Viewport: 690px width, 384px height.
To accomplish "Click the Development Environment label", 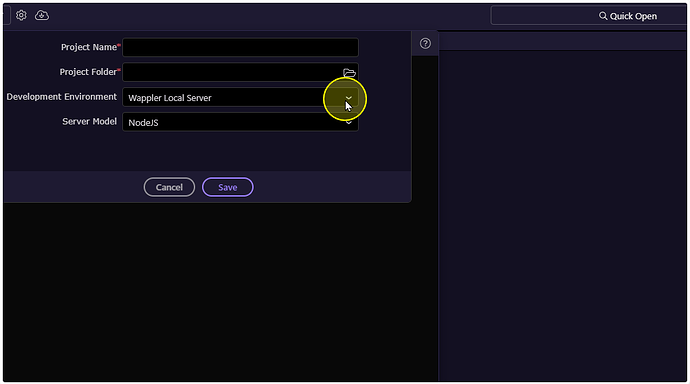I will point(62,97).
